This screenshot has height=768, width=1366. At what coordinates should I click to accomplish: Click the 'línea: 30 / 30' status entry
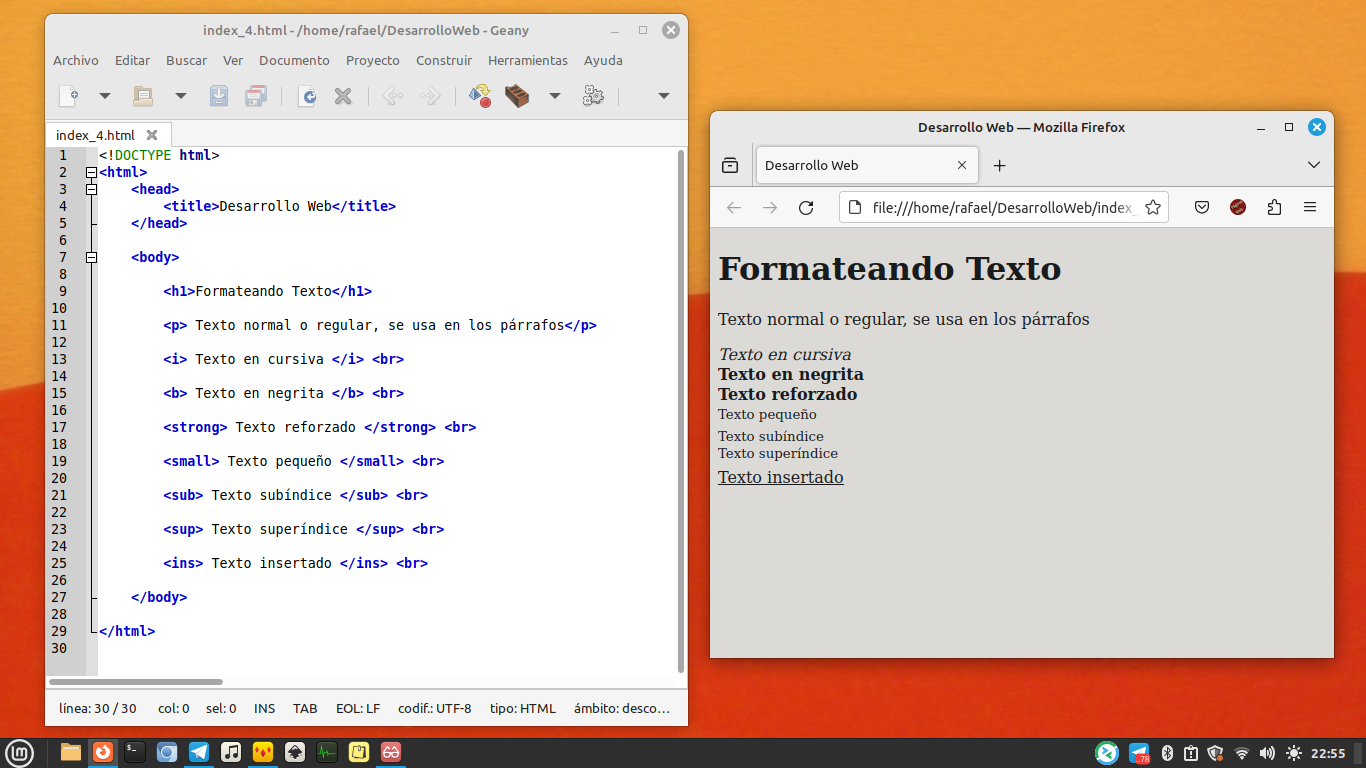click(x=98, y=708)
